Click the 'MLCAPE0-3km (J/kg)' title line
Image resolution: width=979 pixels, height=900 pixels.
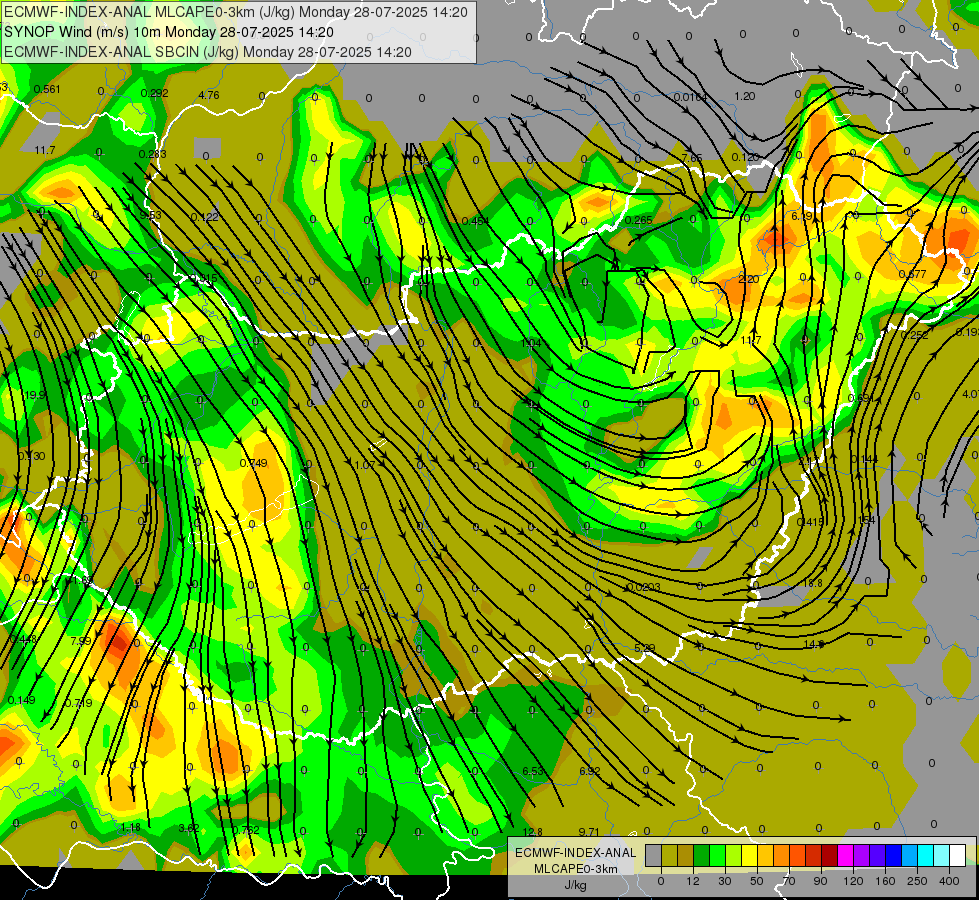tap(236, 12)
